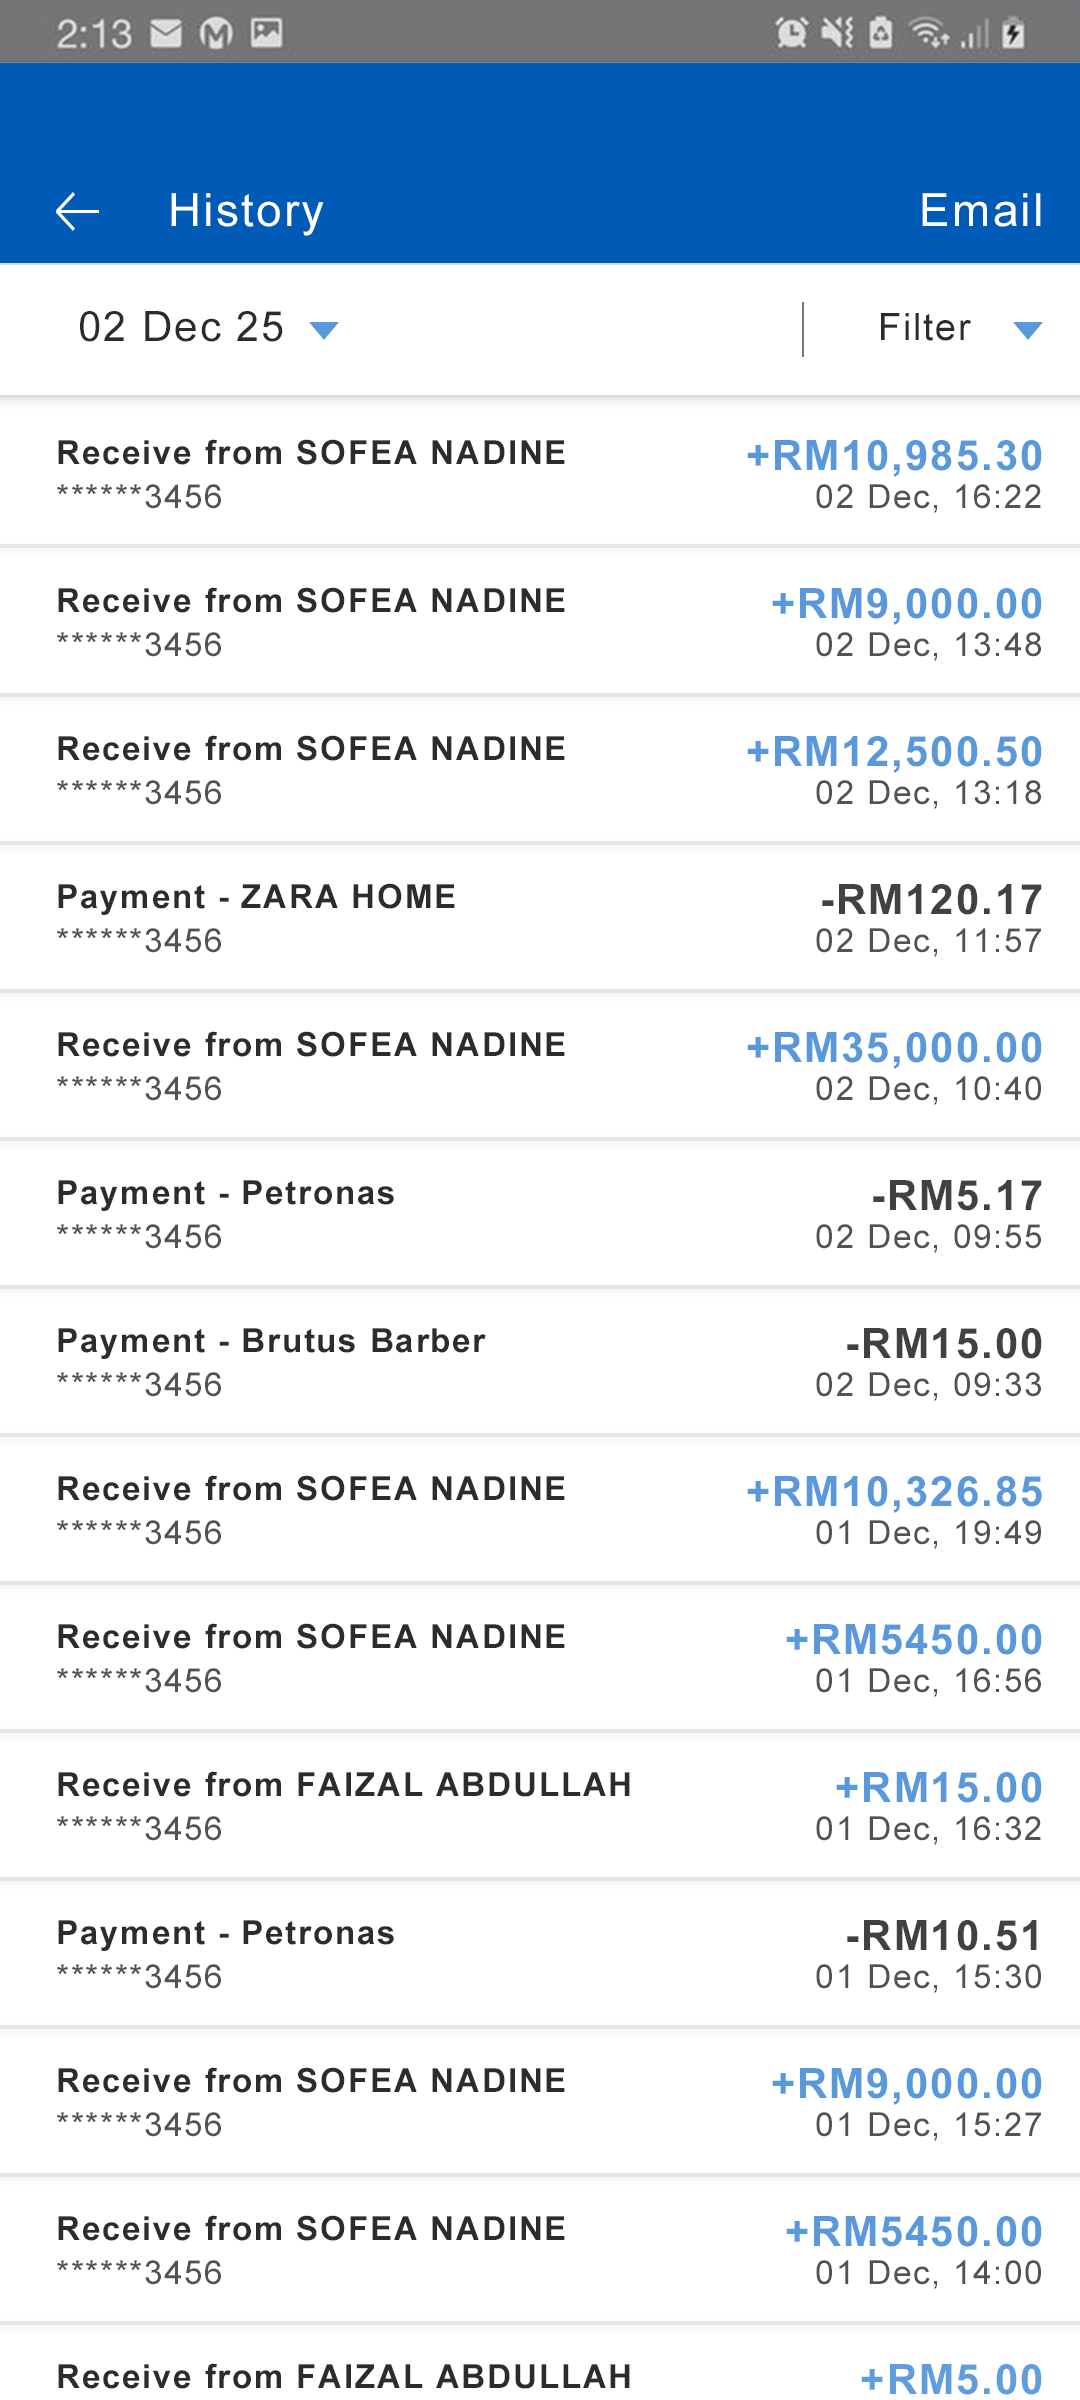Screen dimensions: 1080x2400
Task: Open the 02 Dec 25 date dropdown
Action: click(x=208, y=328)
